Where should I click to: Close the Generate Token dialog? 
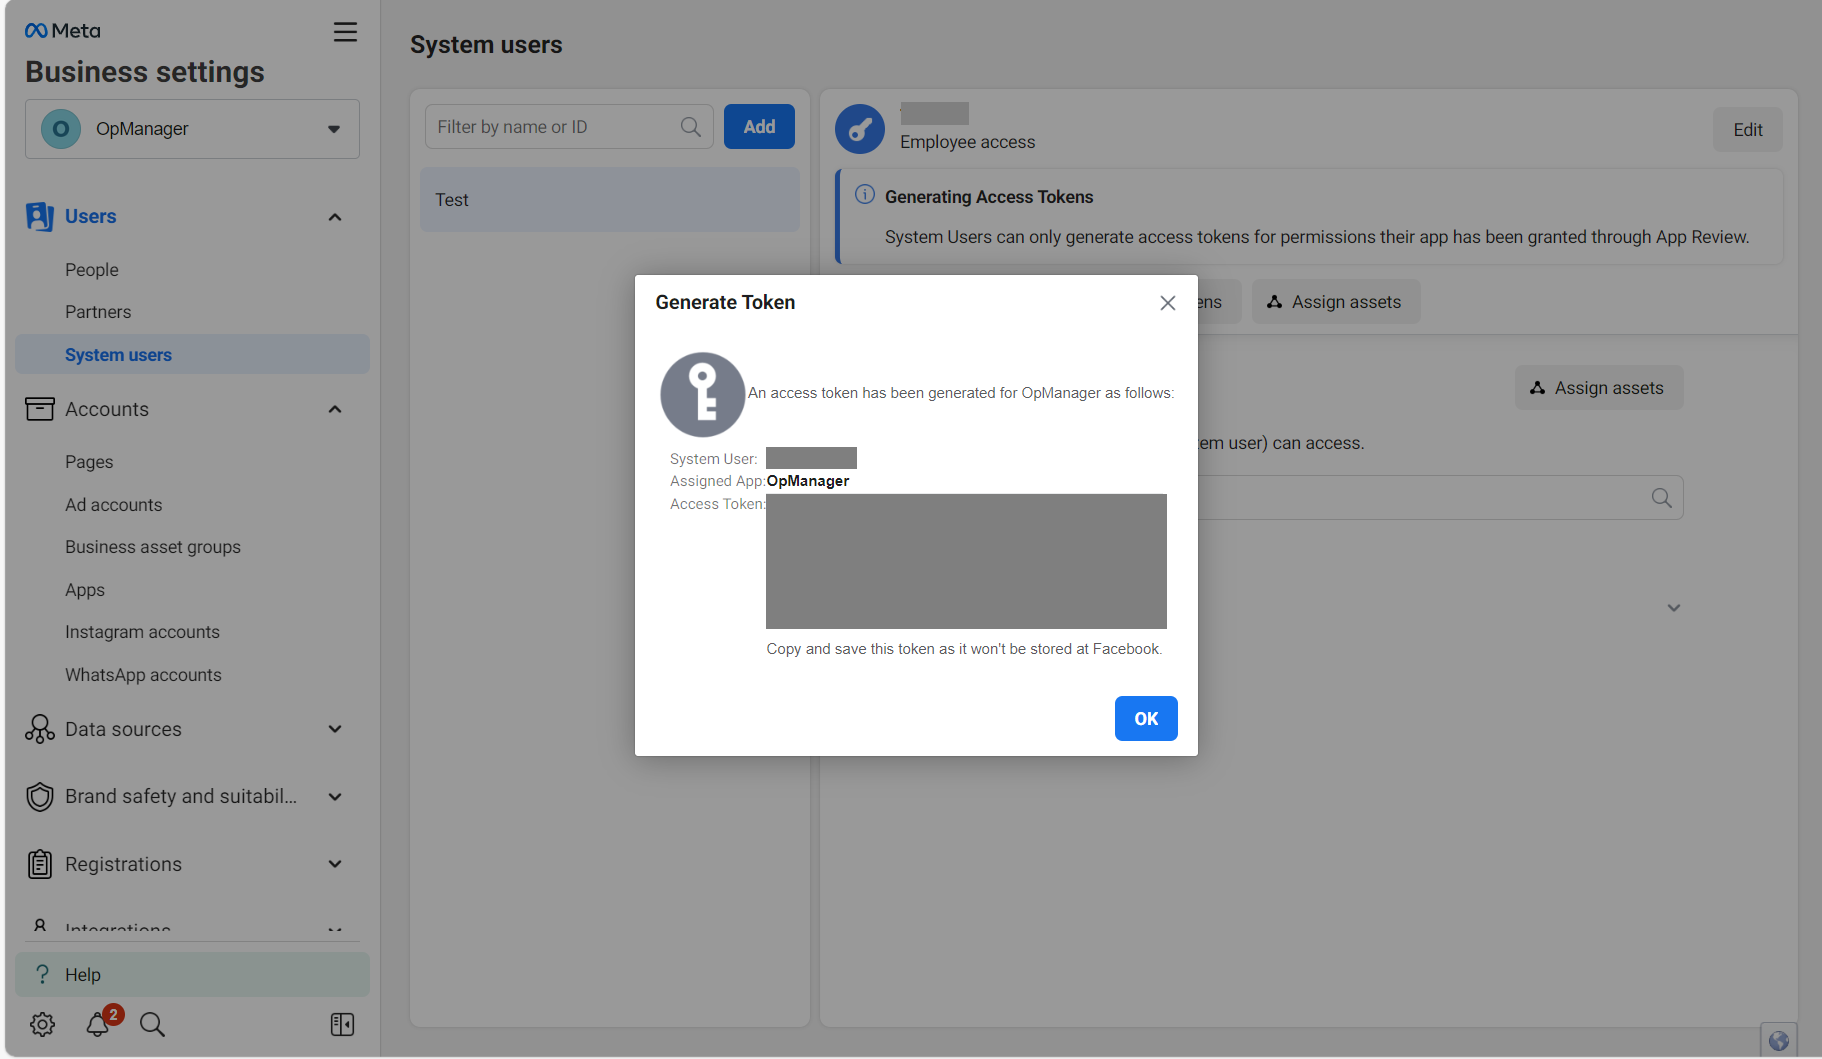click(x=1167, y=303)
